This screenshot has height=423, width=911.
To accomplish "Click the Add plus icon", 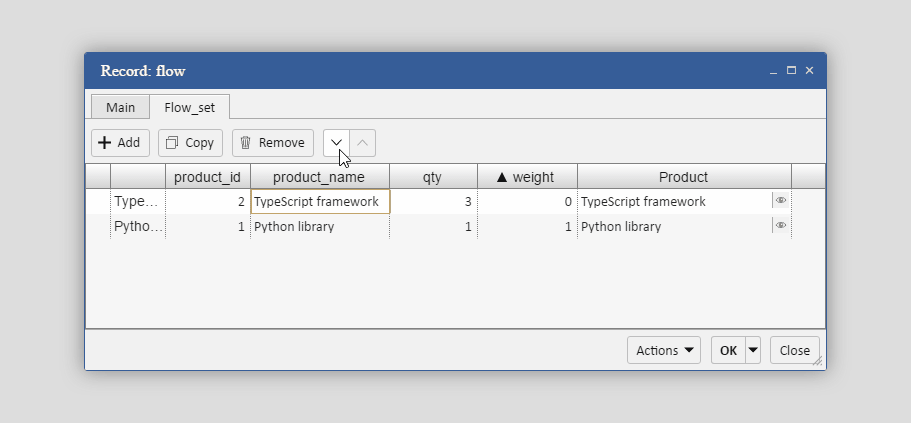I will (104, 143).
